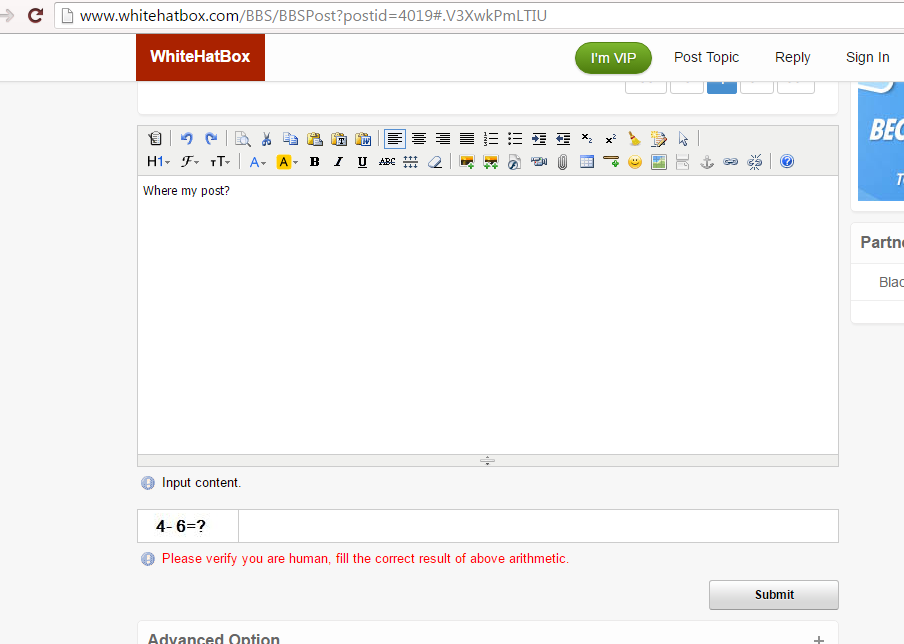The width and height of the screenshot is (904, 644).
Task: Open Sign In from top navigation
Action: 867,57
